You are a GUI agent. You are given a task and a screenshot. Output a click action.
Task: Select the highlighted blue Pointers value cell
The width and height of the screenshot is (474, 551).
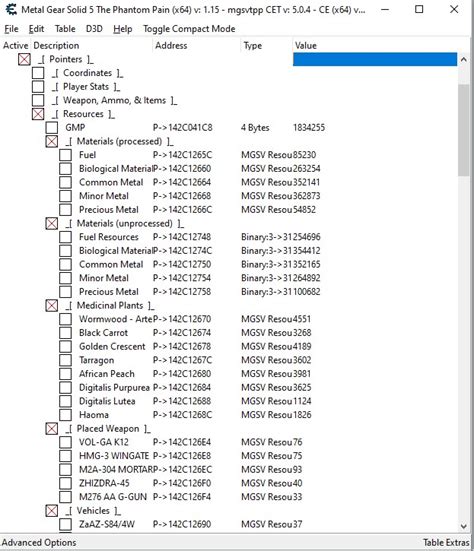(375, 59)
